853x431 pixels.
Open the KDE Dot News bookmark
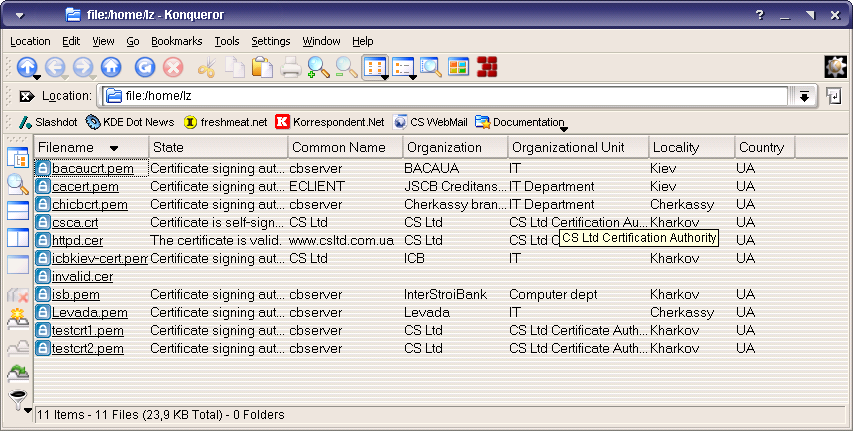pyautogui.click(x=130, y=122)
